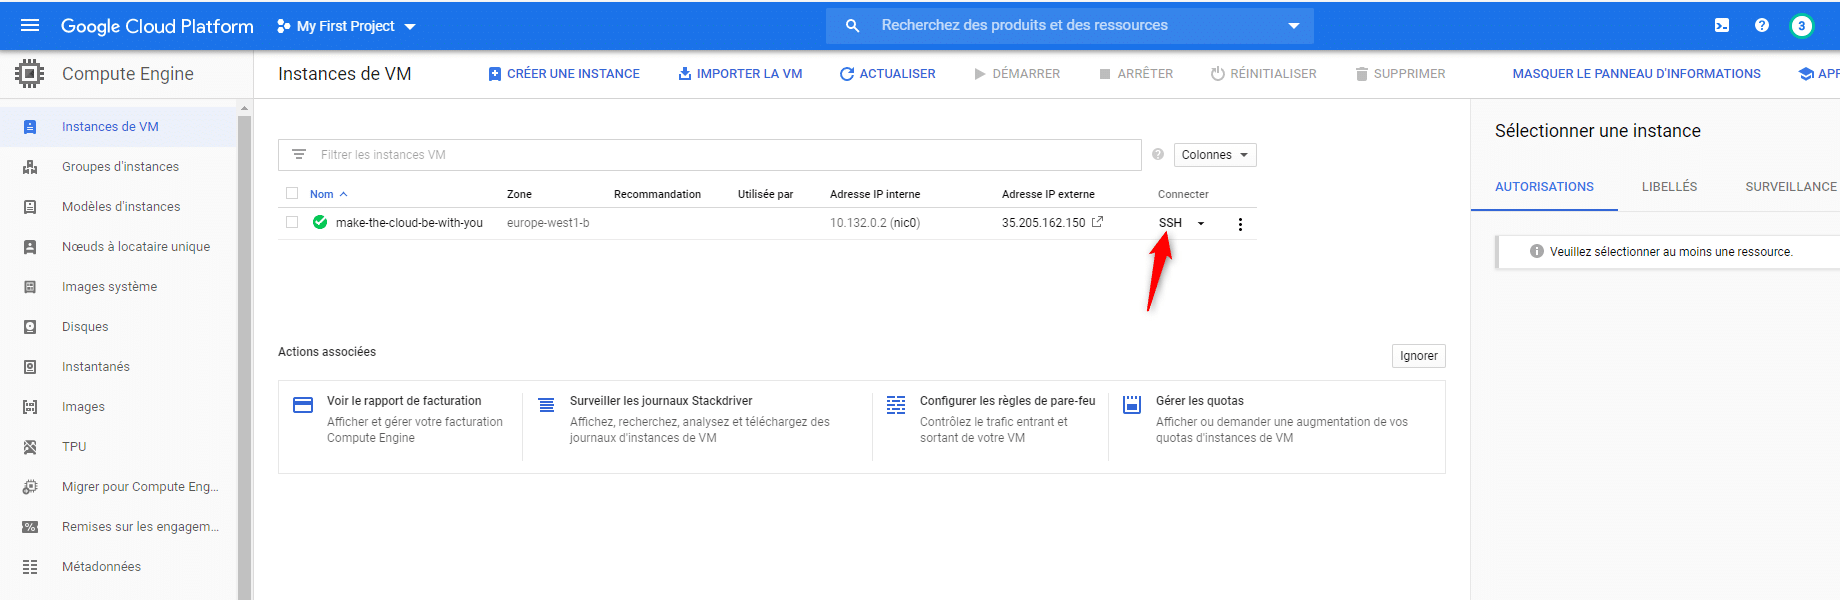Open Gérer les quotas
Viewport: 1840px width, 600px height.
coord(1200,401)
